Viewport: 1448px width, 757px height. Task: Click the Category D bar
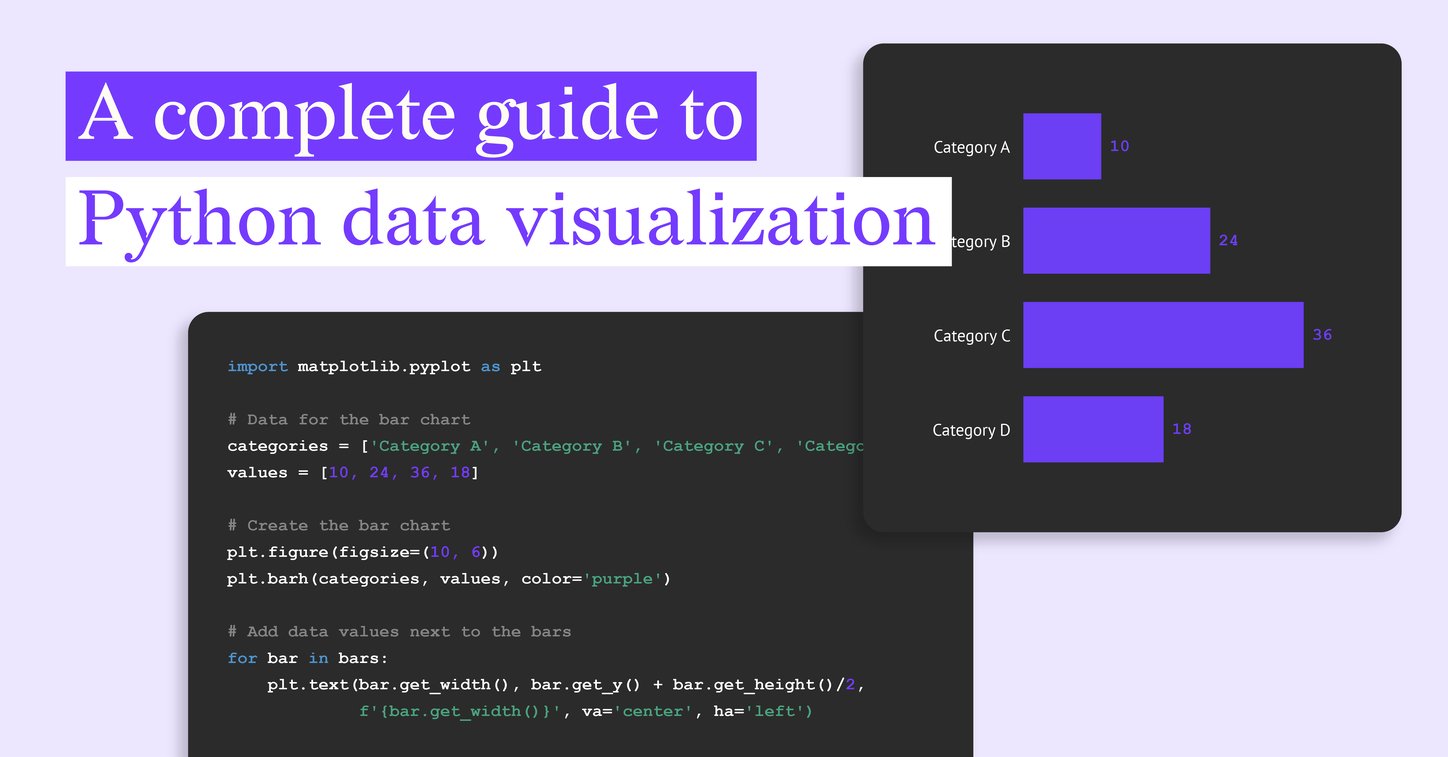coord(1092,429)
